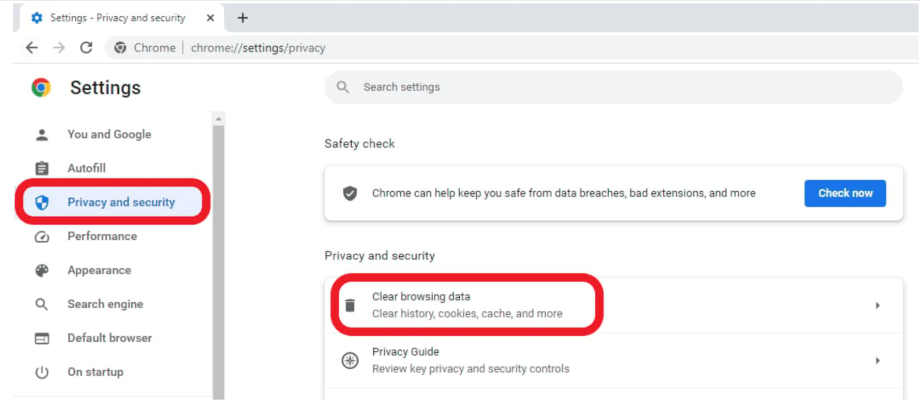
Task: Click the sidebar scrollbar up arrow
Action: tap(218, 119)
